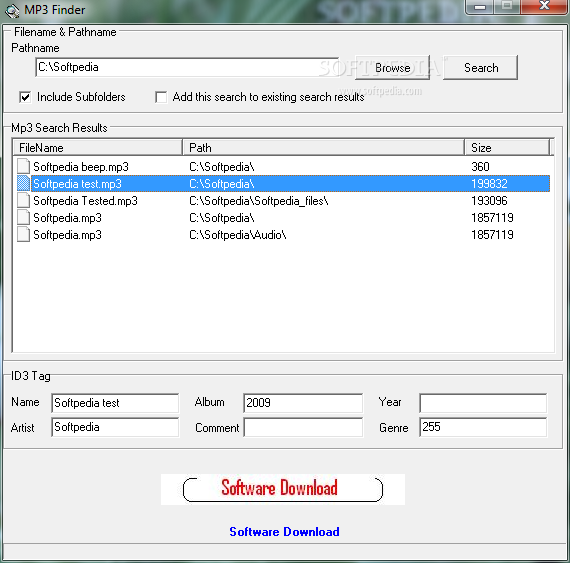Open the blue Software Download link
The image size is (570, 563).
click(284, 532)
